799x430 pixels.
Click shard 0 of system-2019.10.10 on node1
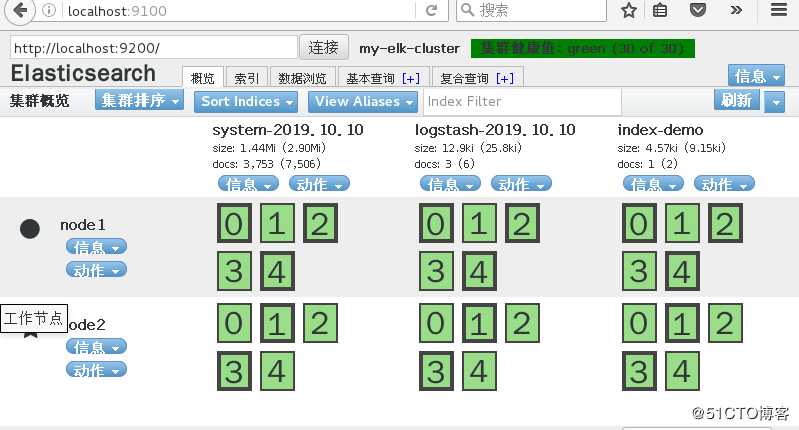tap(234, 223)
